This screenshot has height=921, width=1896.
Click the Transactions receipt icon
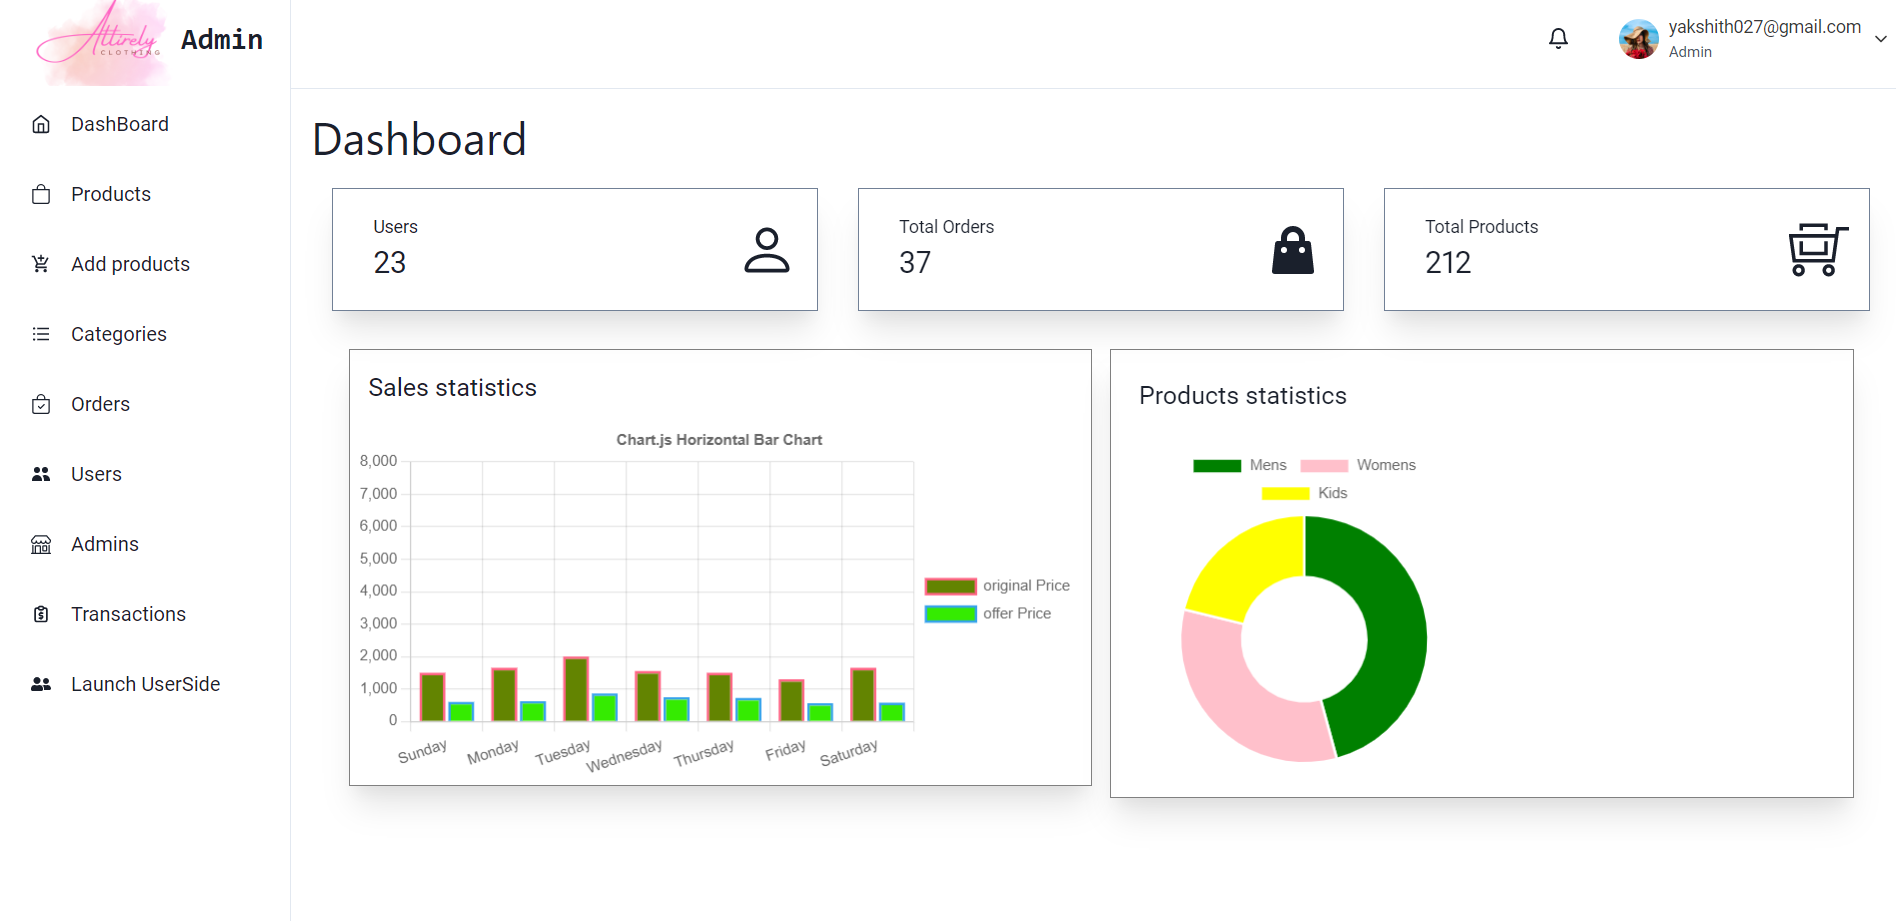pos(41,614)
